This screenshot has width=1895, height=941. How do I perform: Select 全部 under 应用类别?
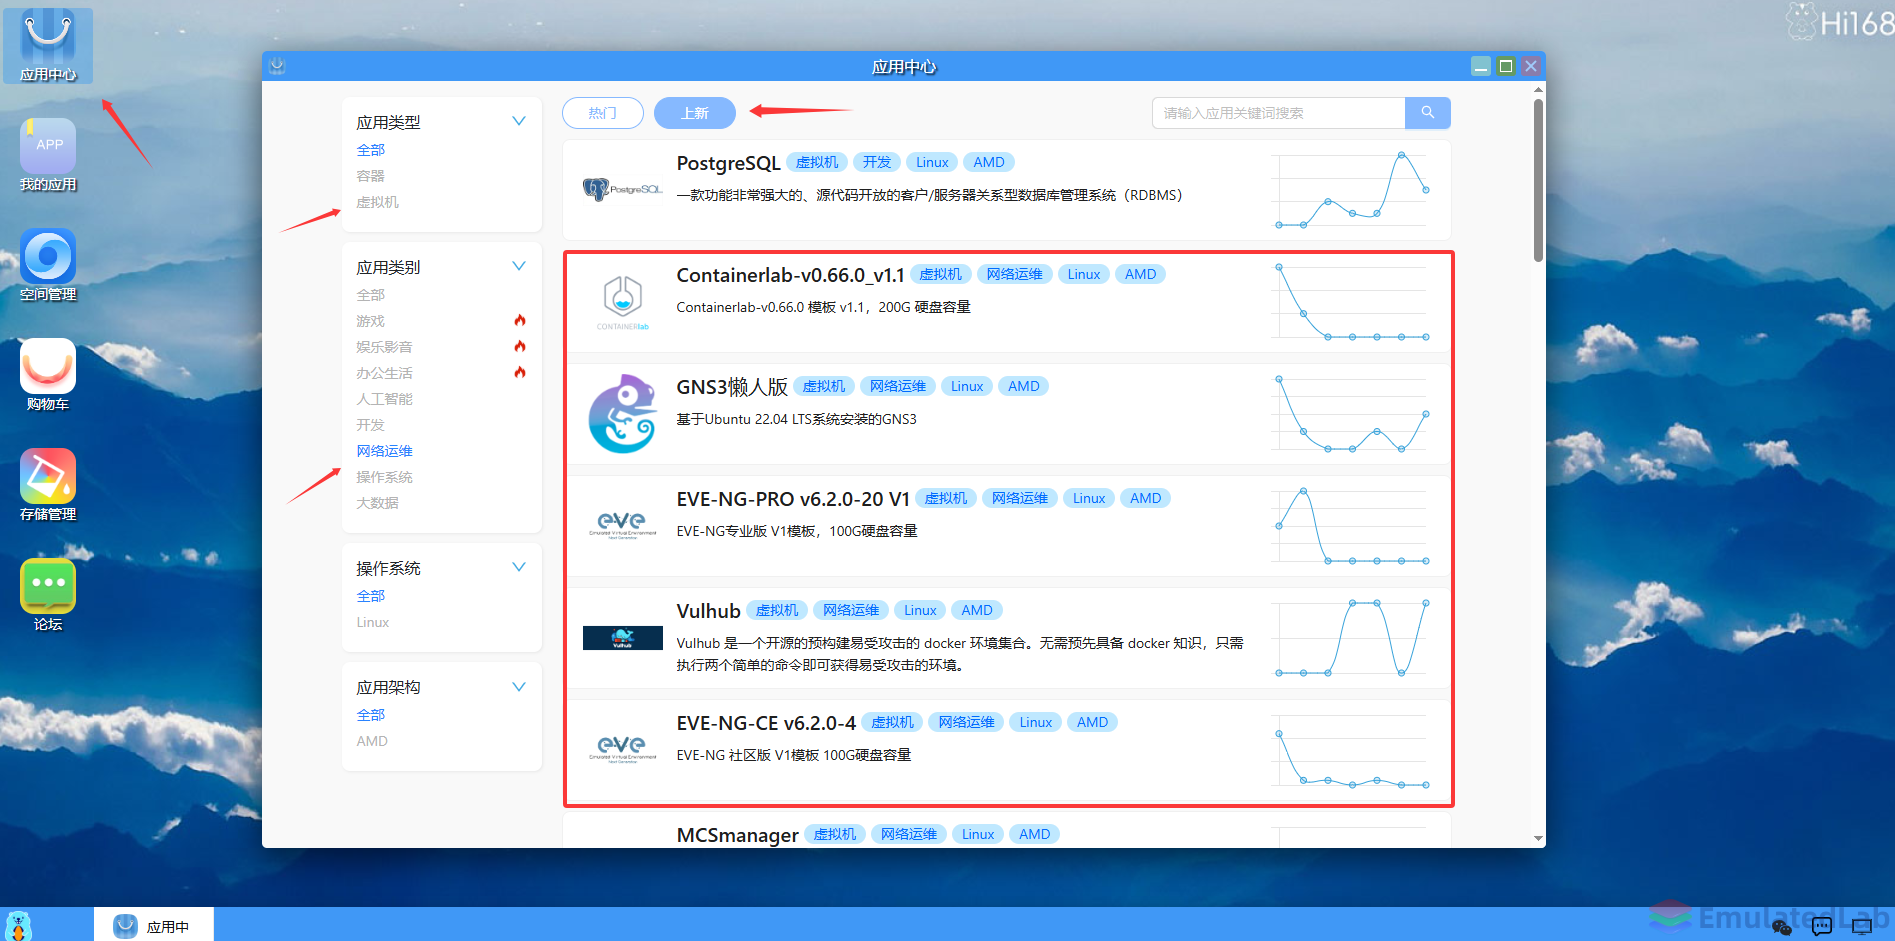[371, 295]
